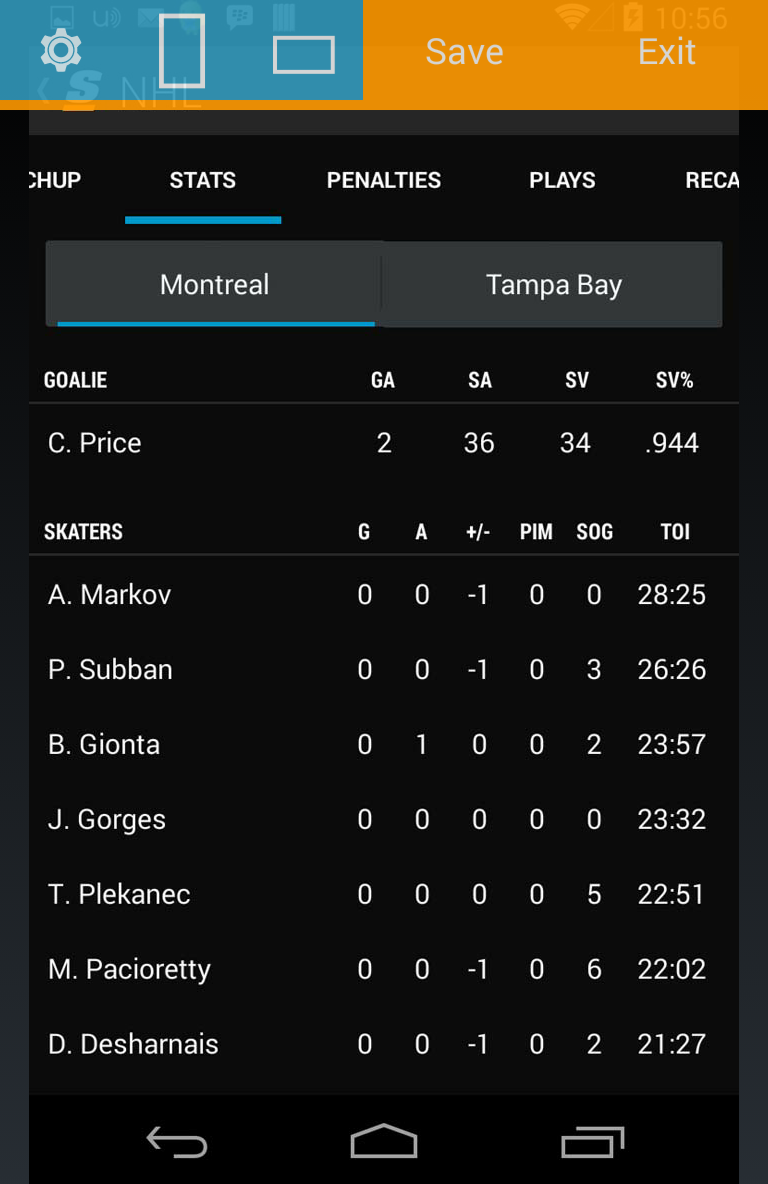Go to the Matchup tab
The image size is (768, 1184).
(x=54, y=180)
